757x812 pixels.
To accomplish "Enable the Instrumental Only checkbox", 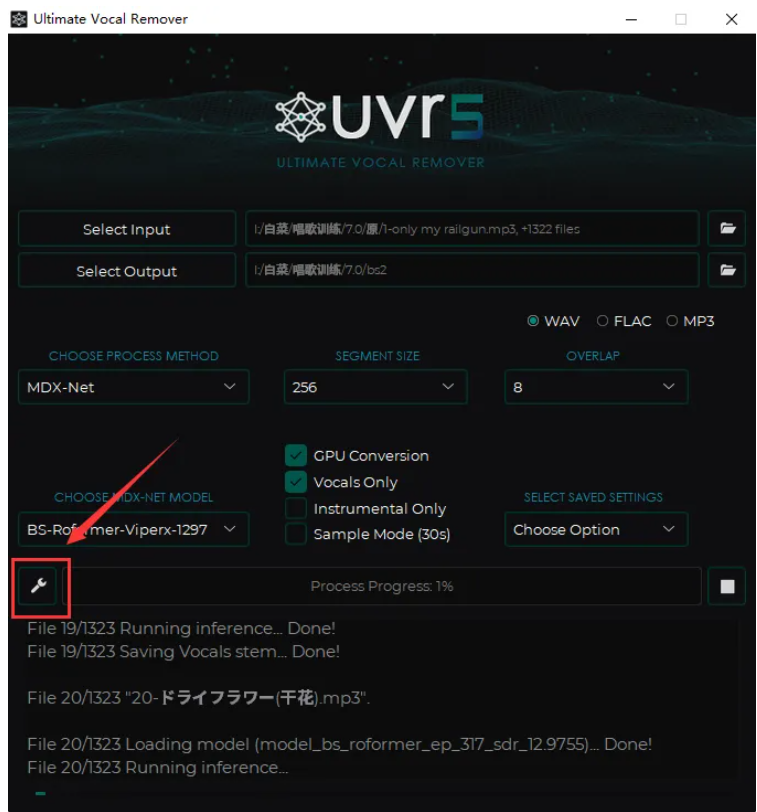I will pyautogui.click(x=296, y=509).
